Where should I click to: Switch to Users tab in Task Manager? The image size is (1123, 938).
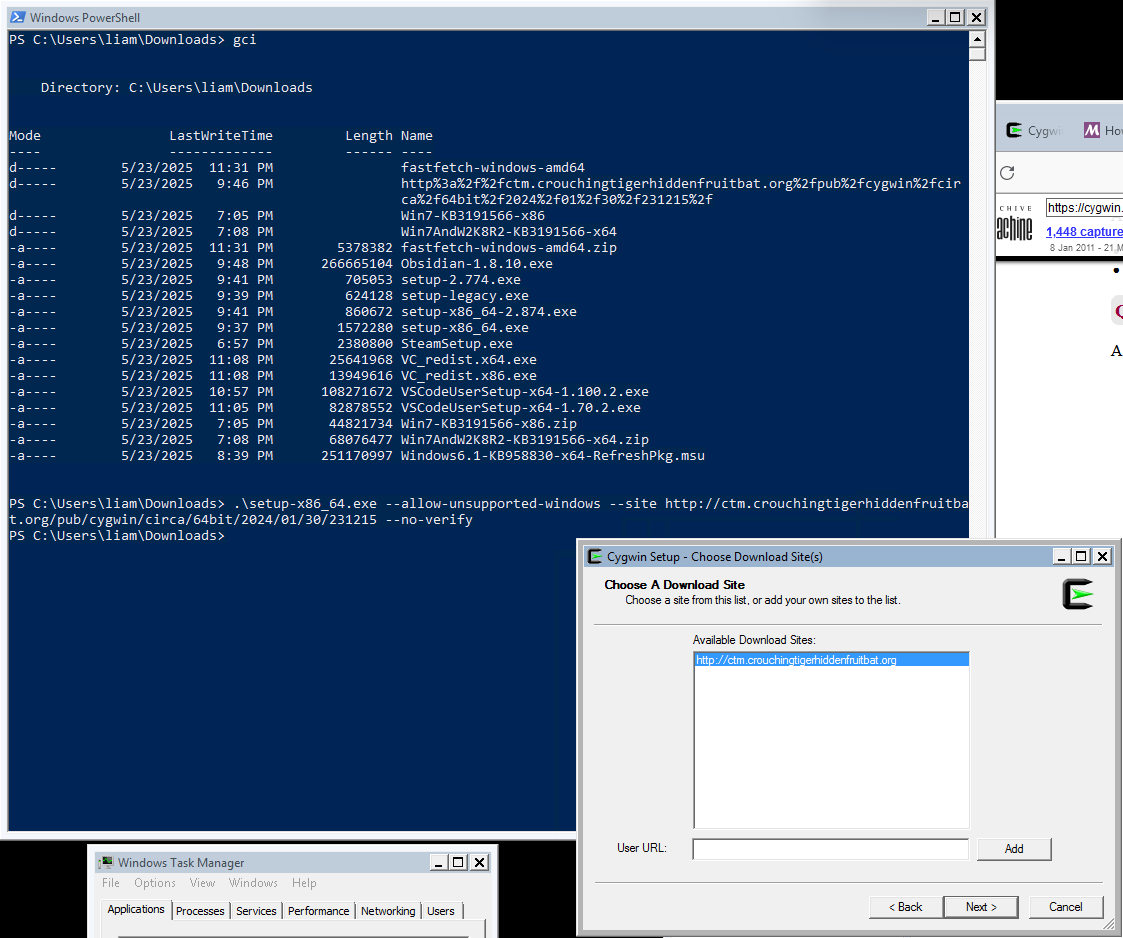pos(440,911)
